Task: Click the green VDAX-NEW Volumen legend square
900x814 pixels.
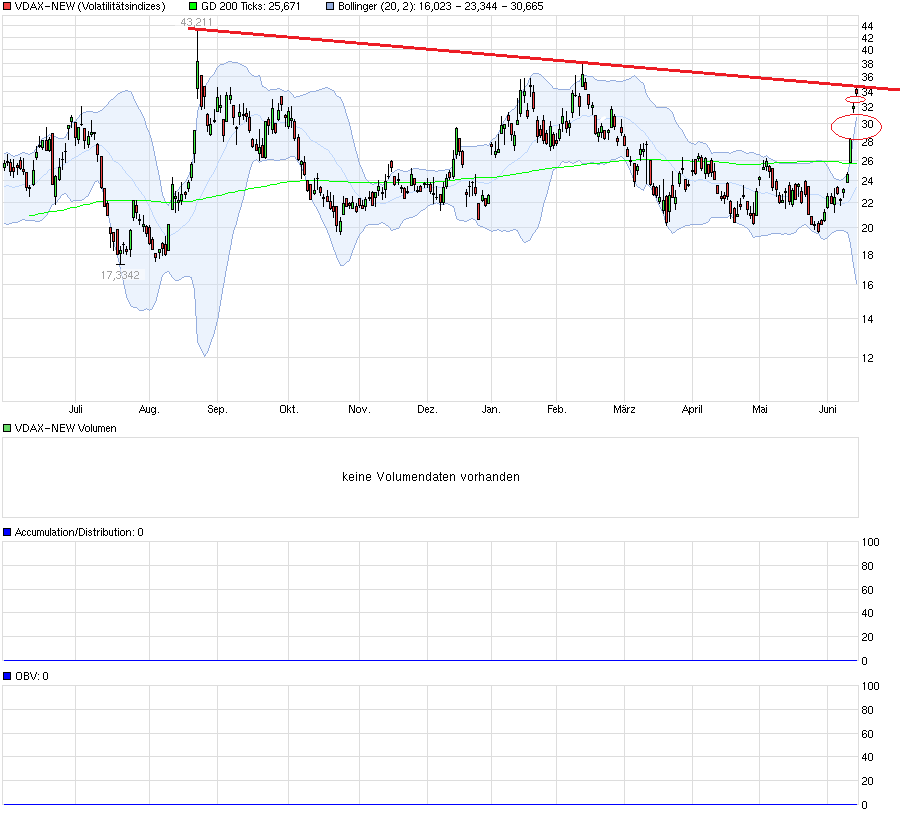Action: (x=7, y=428)
